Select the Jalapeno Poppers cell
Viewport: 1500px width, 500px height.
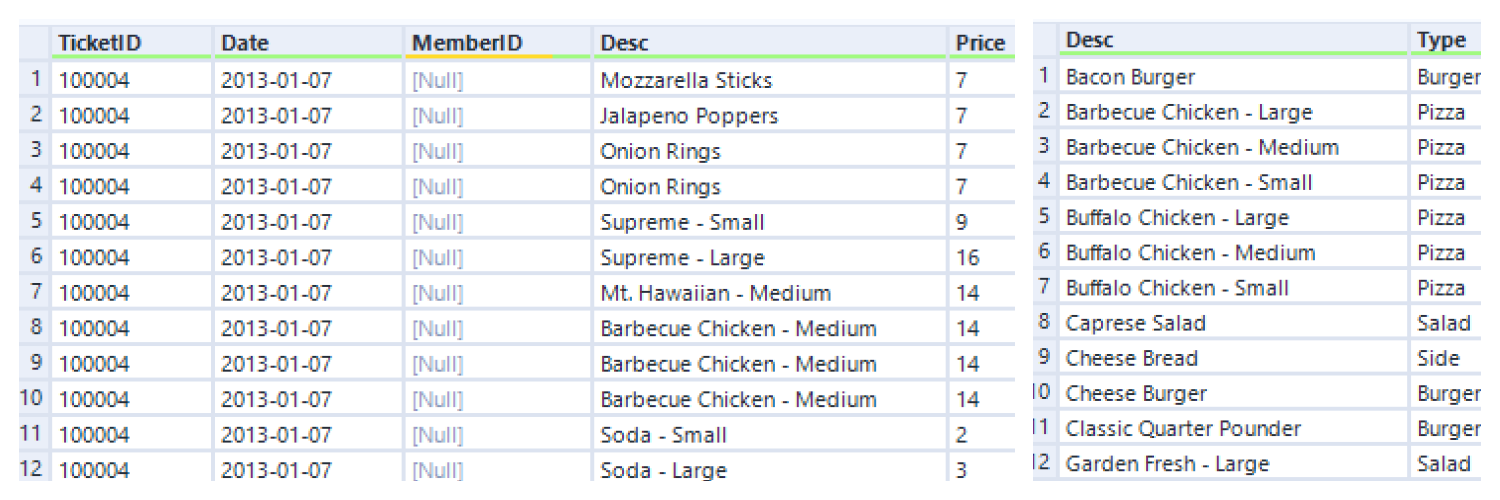pos(770,116)
